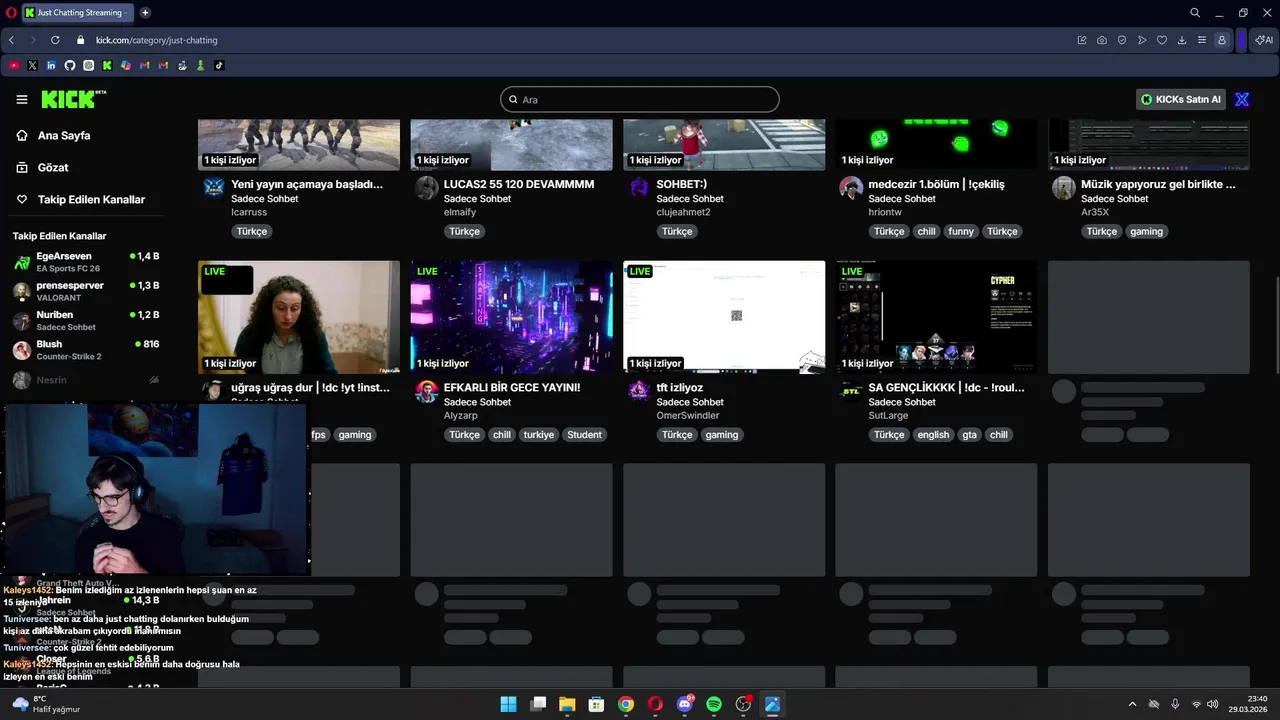Open prensesperver followed channel

tap(85, 291)
